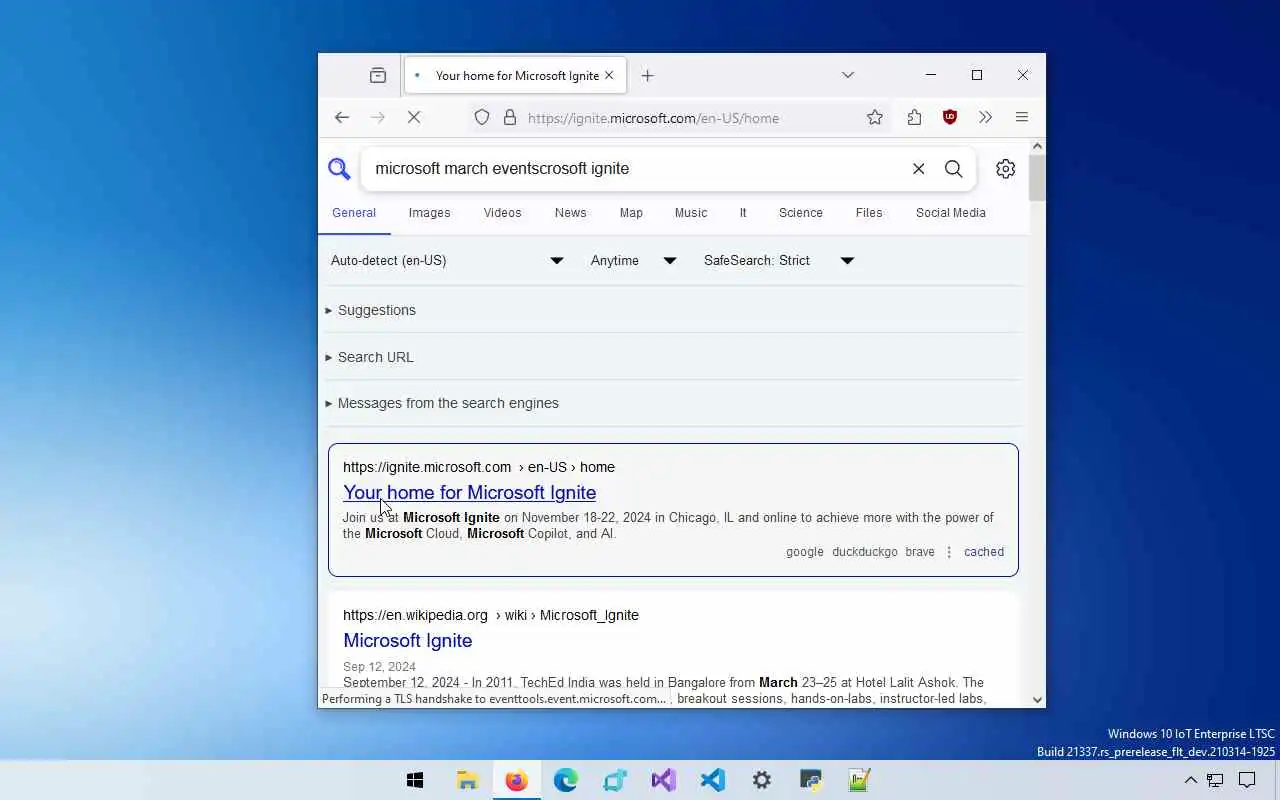
Task: Open the cached version link
Action: tap(984, 552)
